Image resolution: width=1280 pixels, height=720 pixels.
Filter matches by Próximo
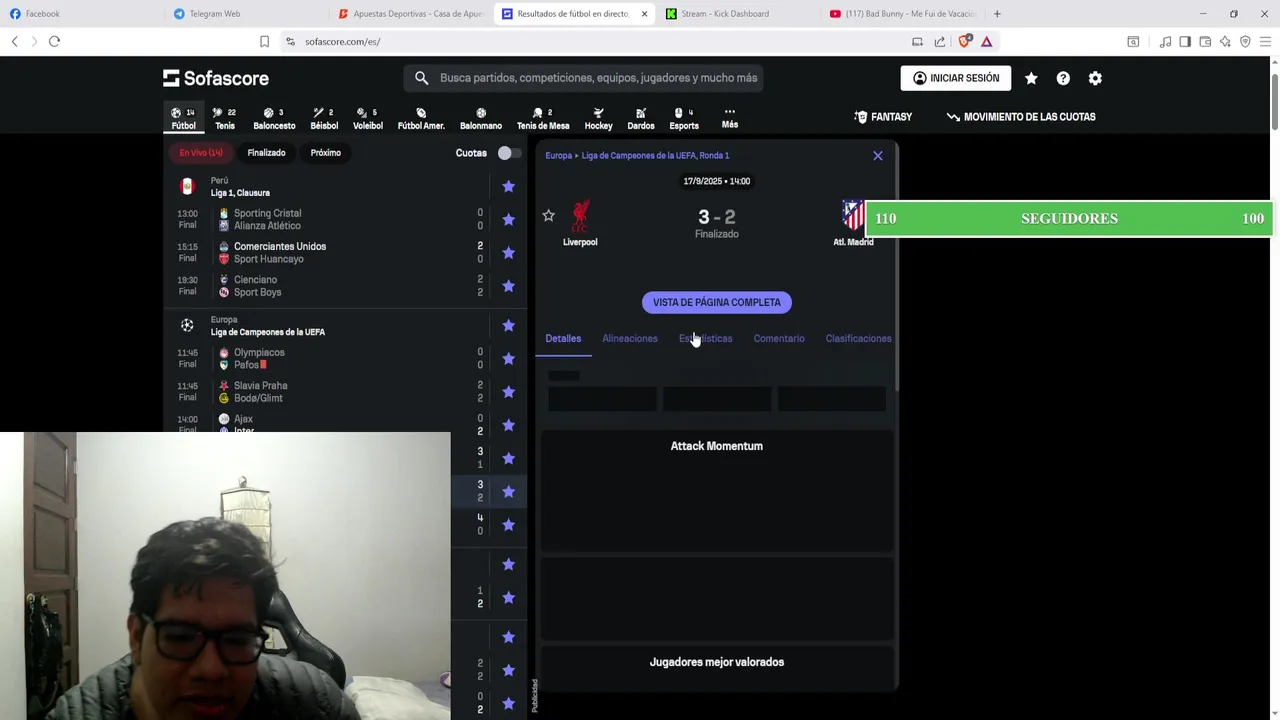(325, 153)
